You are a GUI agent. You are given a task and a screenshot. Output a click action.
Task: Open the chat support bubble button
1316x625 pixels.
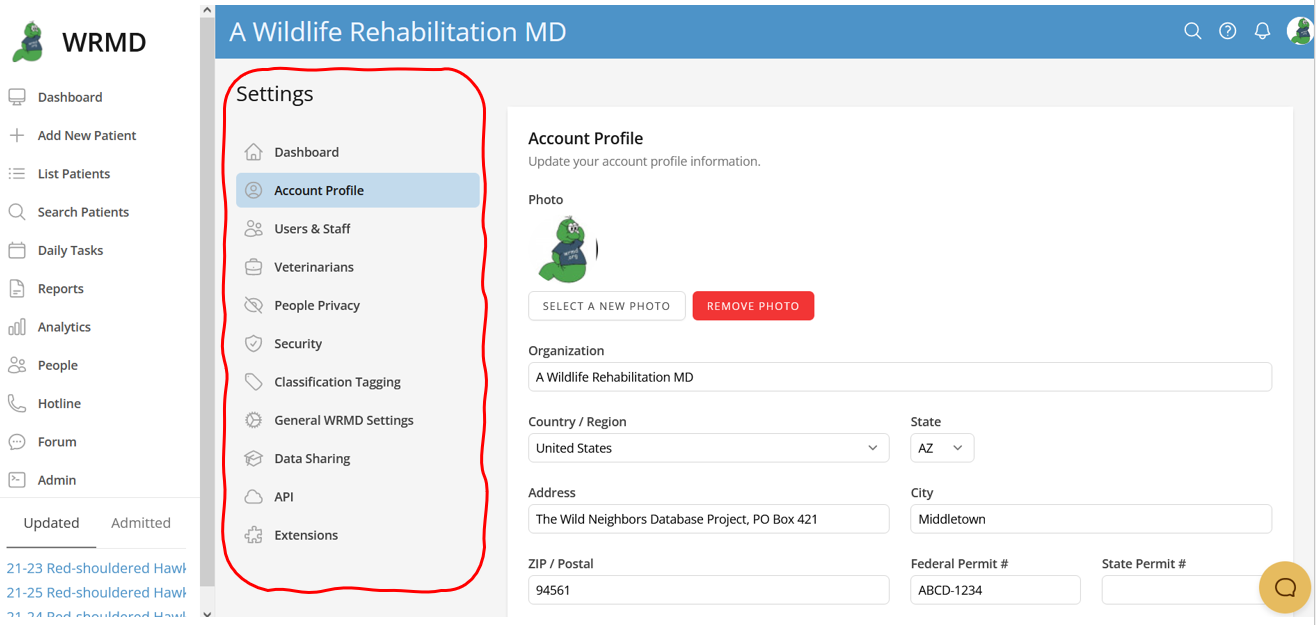[x=1286, y=587]
